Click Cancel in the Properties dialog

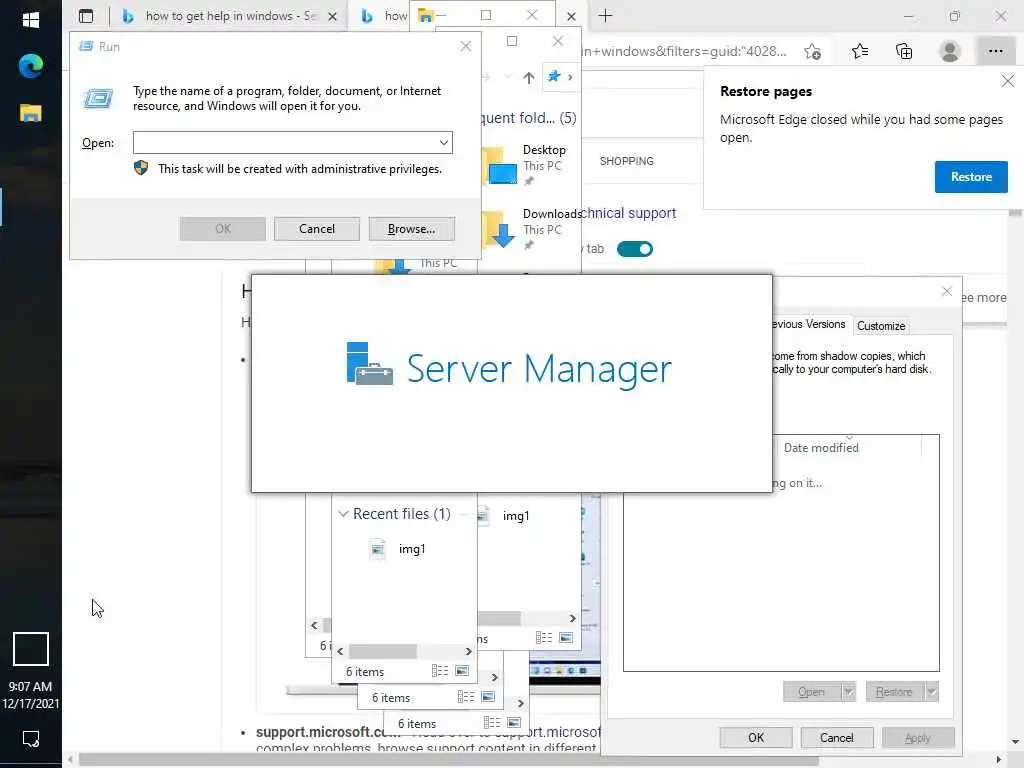point(837,737)
